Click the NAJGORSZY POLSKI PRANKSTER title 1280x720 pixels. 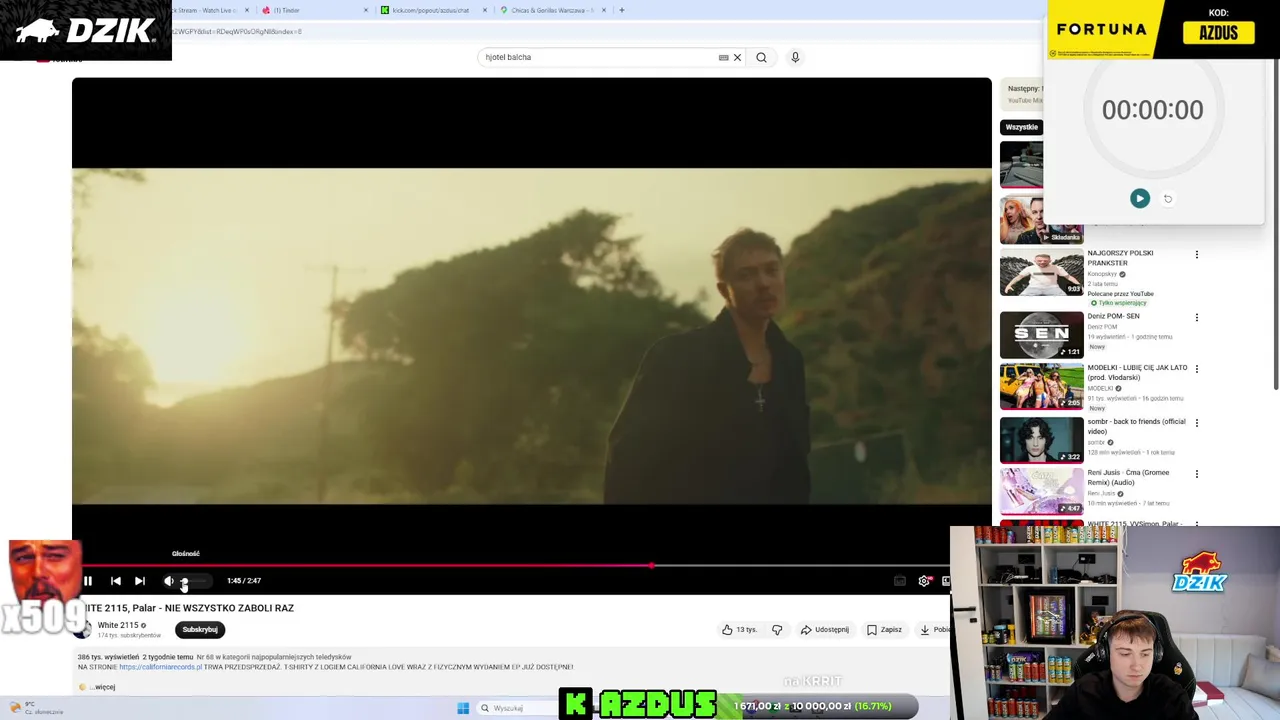[1120, 258]
